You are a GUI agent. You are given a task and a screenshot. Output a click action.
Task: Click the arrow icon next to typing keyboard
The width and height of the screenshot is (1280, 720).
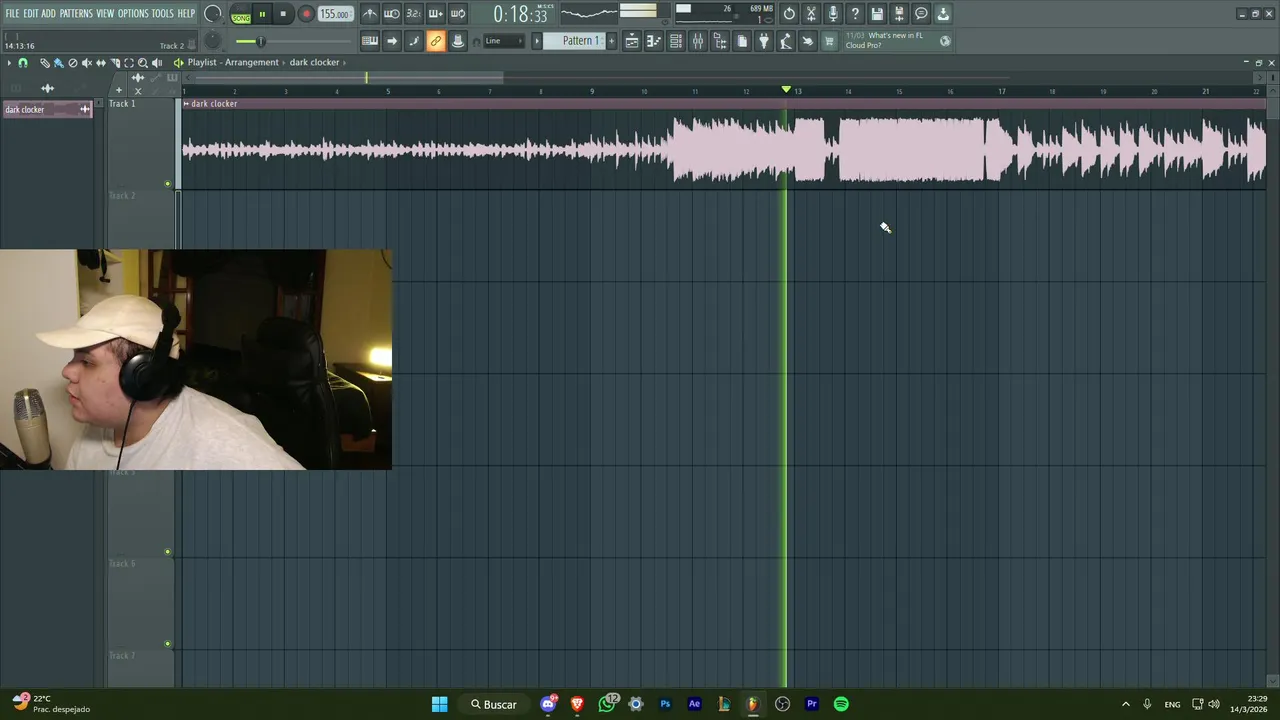click(x=392, y=41)
